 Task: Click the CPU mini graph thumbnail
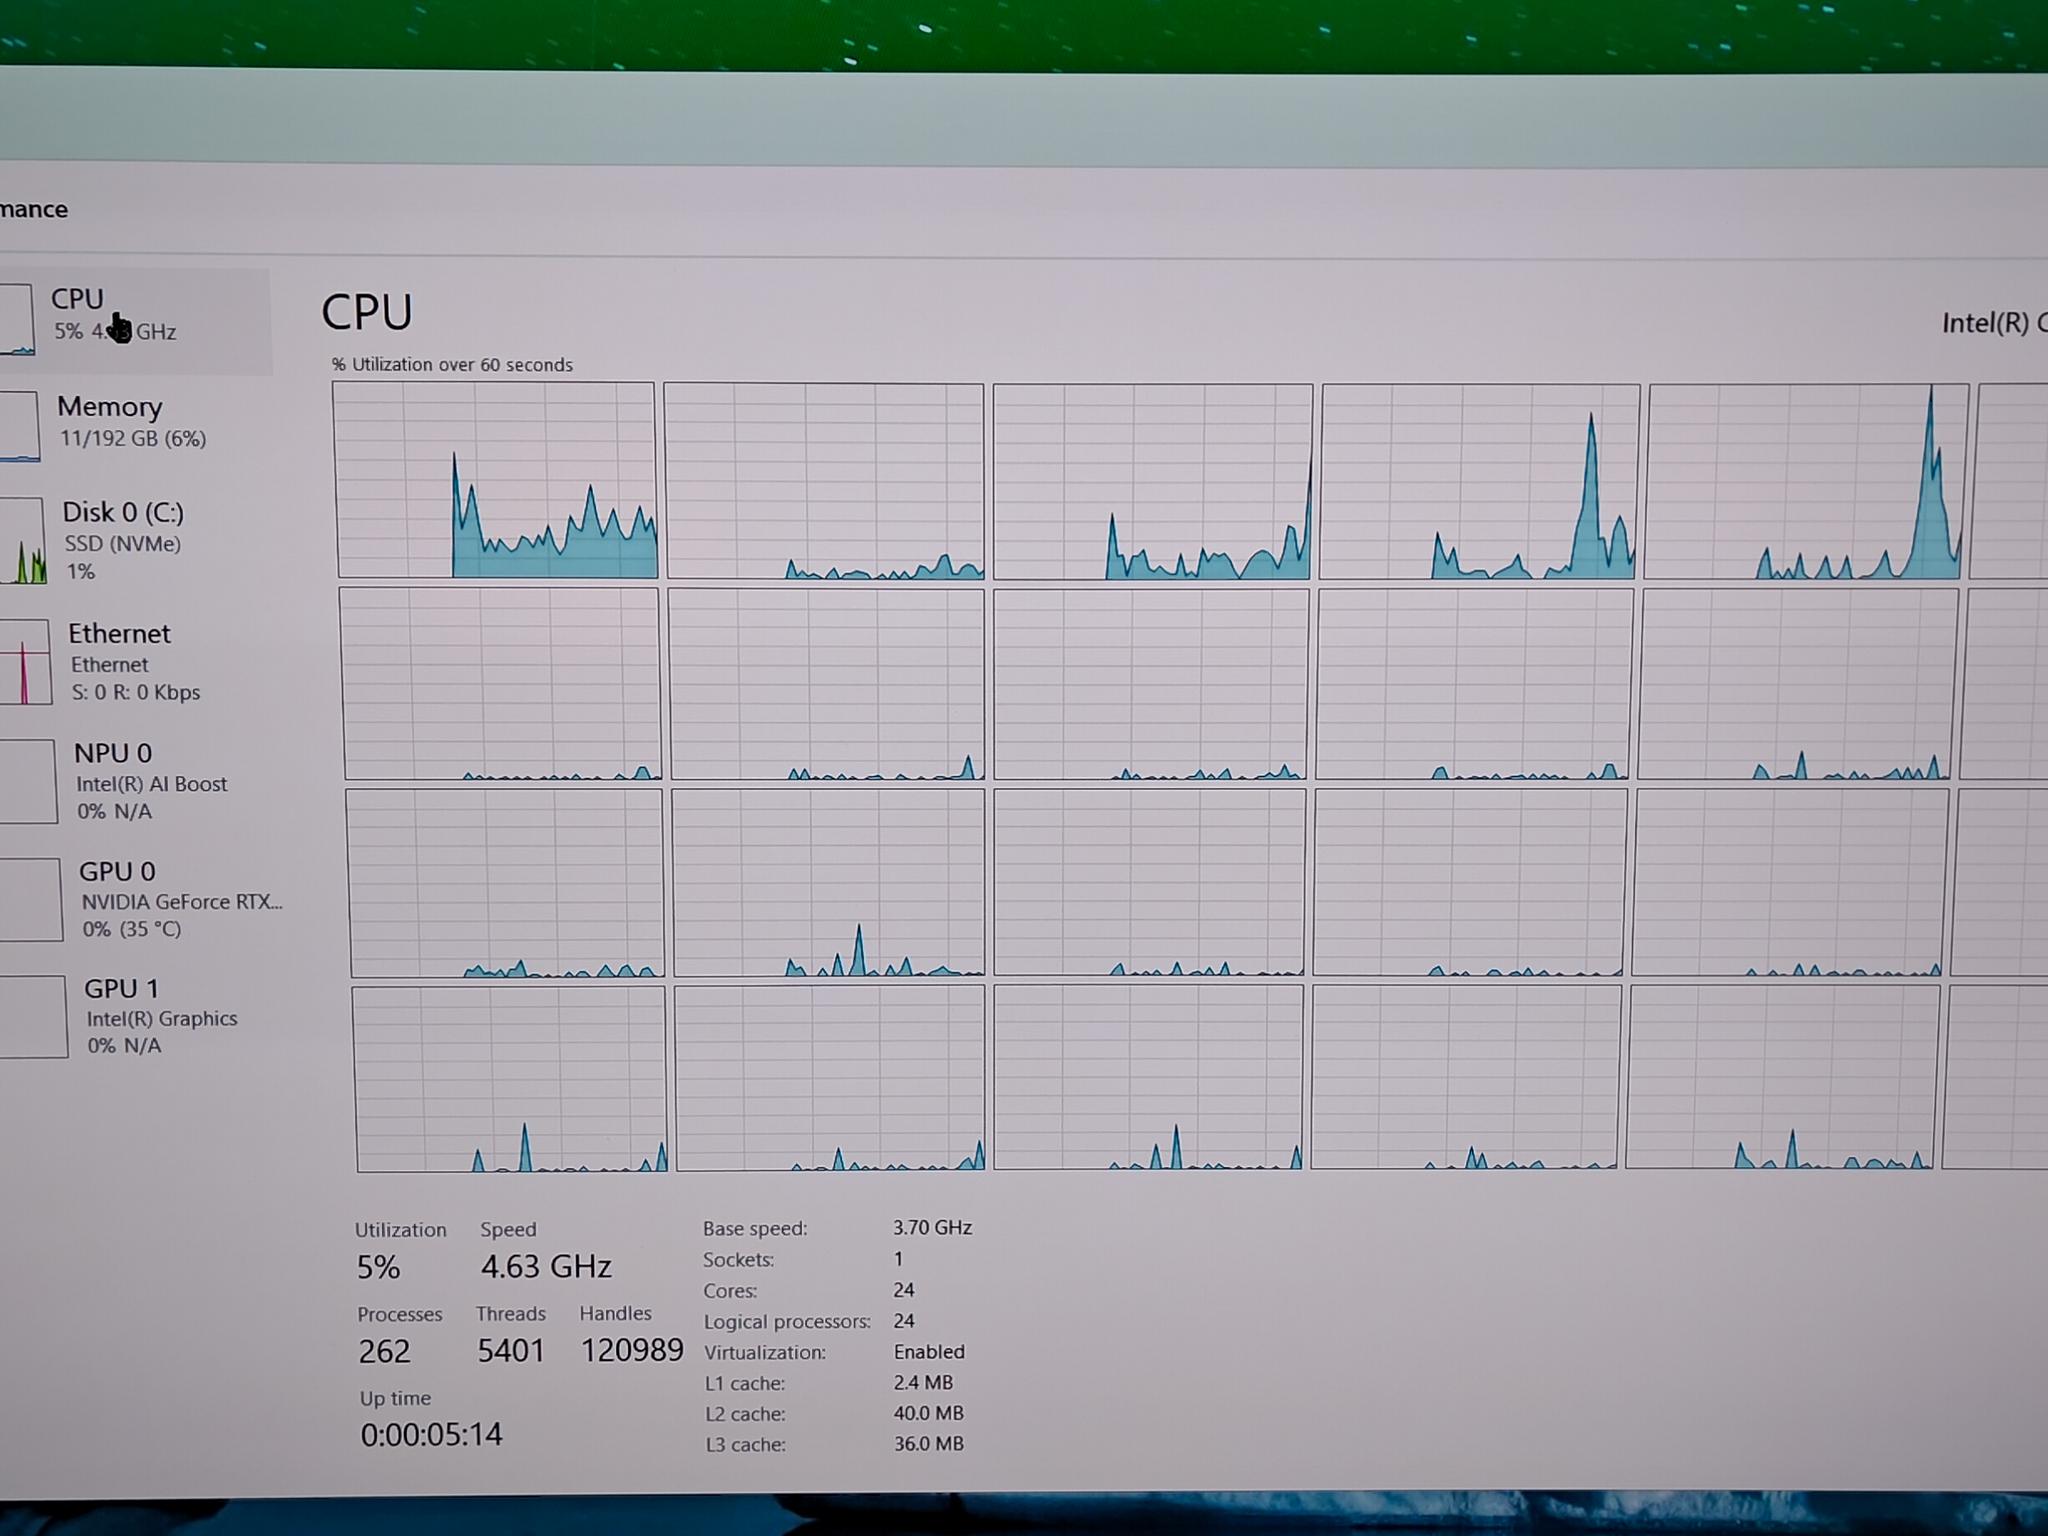[x=17, y=319]
